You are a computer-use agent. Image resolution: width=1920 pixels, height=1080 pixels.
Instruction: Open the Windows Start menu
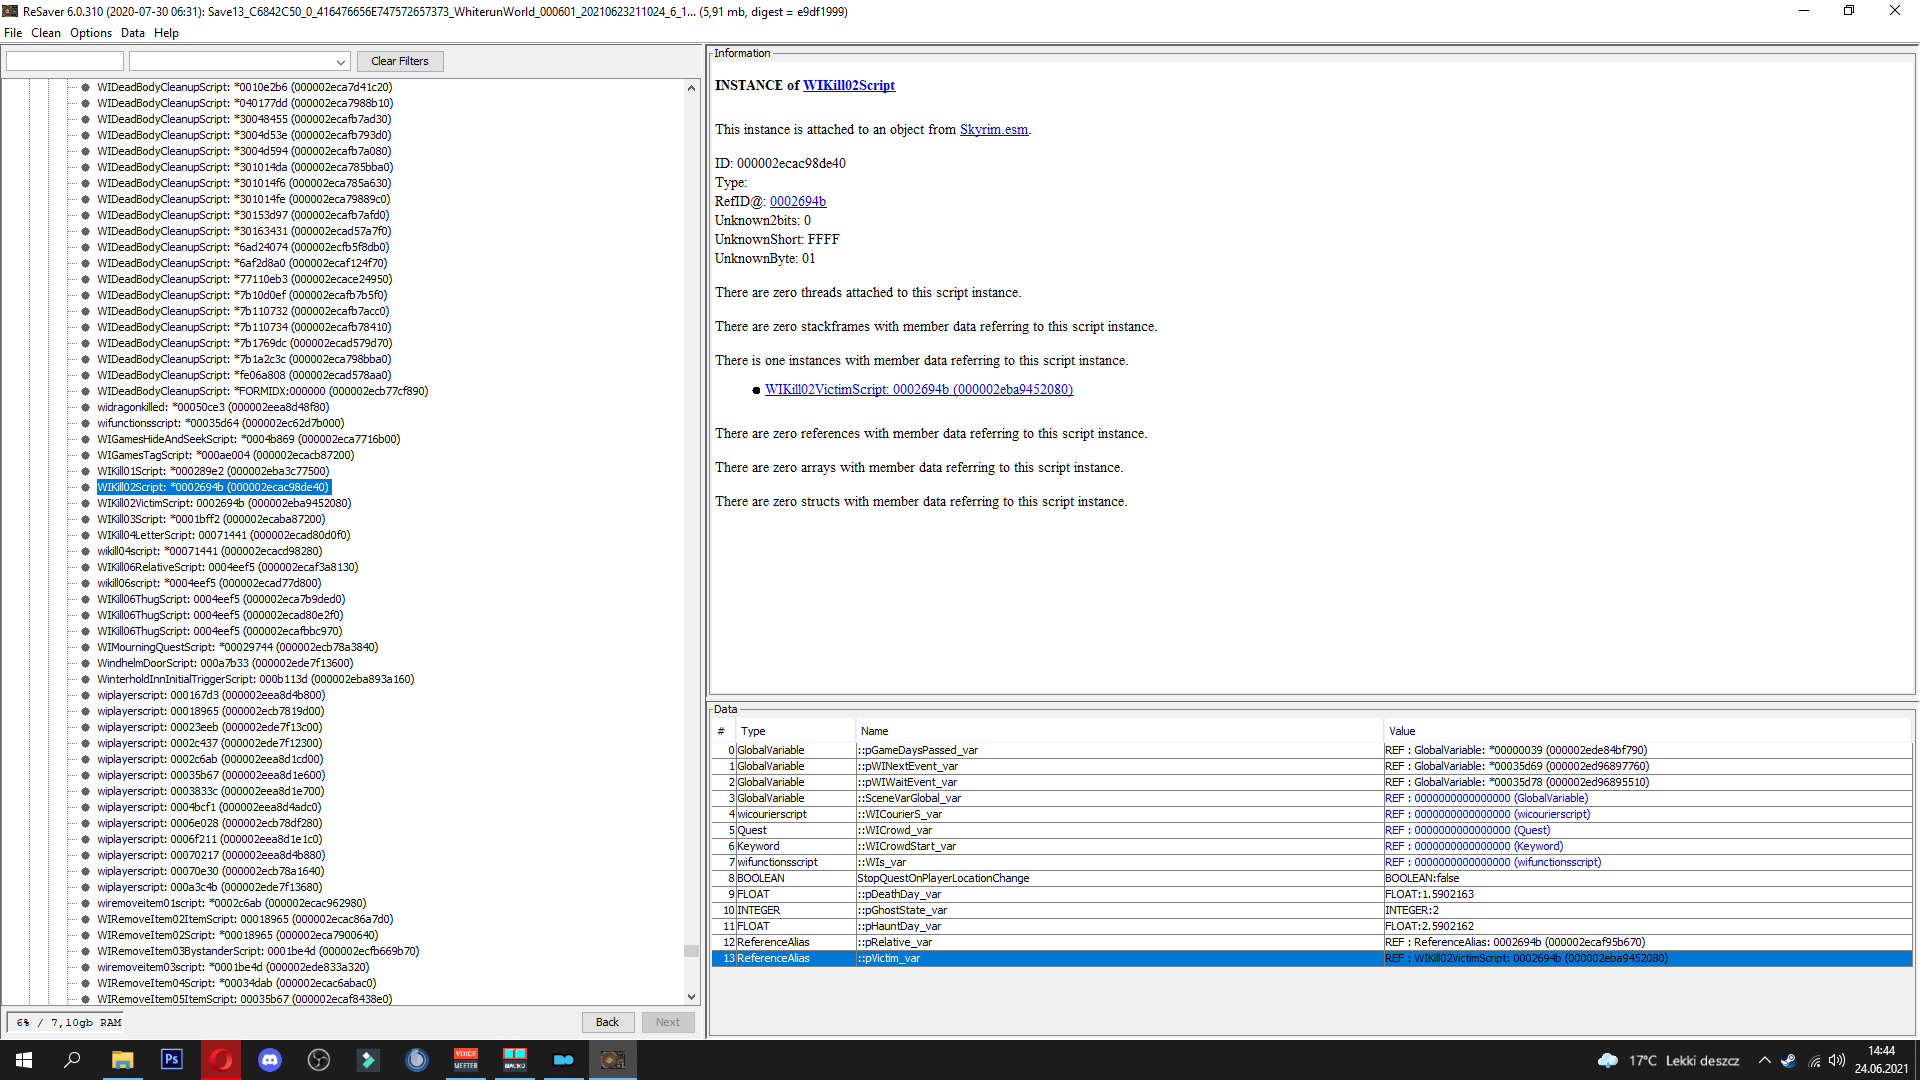pos(24,1060)
